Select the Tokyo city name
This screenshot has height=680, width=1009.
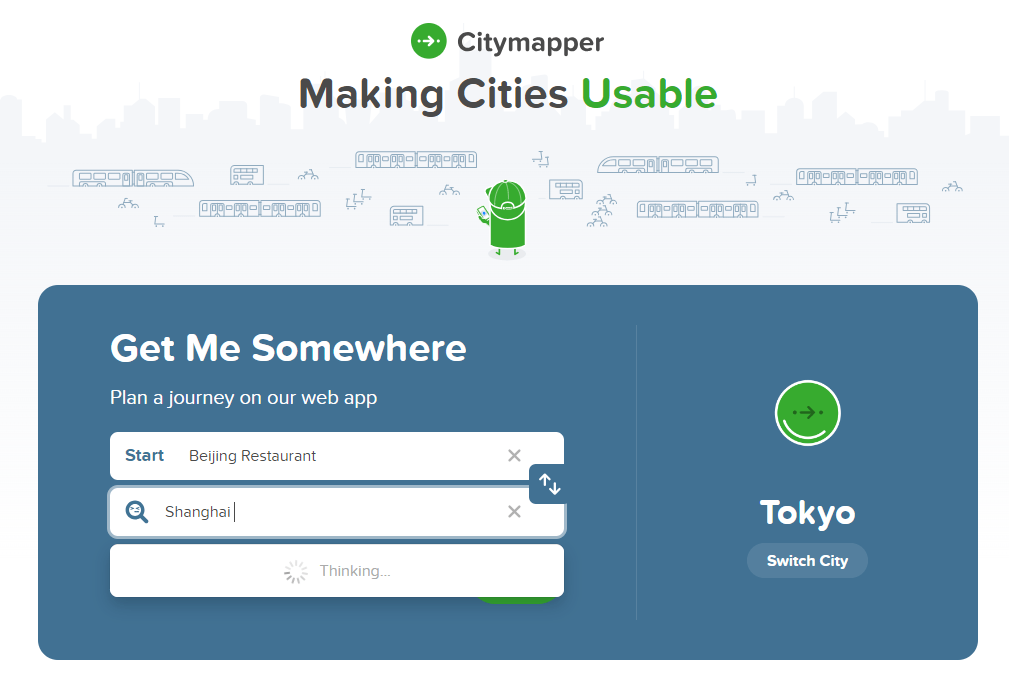(808, 513)
